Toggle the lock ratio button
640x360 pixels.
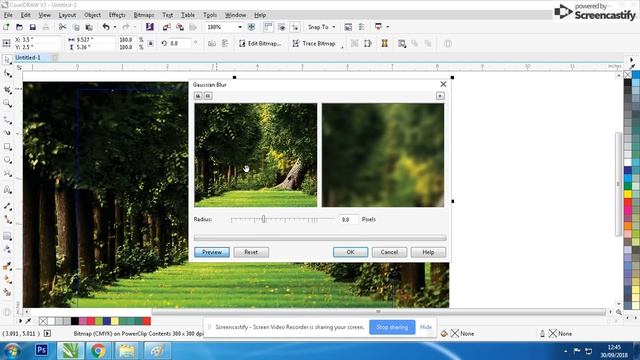click(x=151, y=43)
